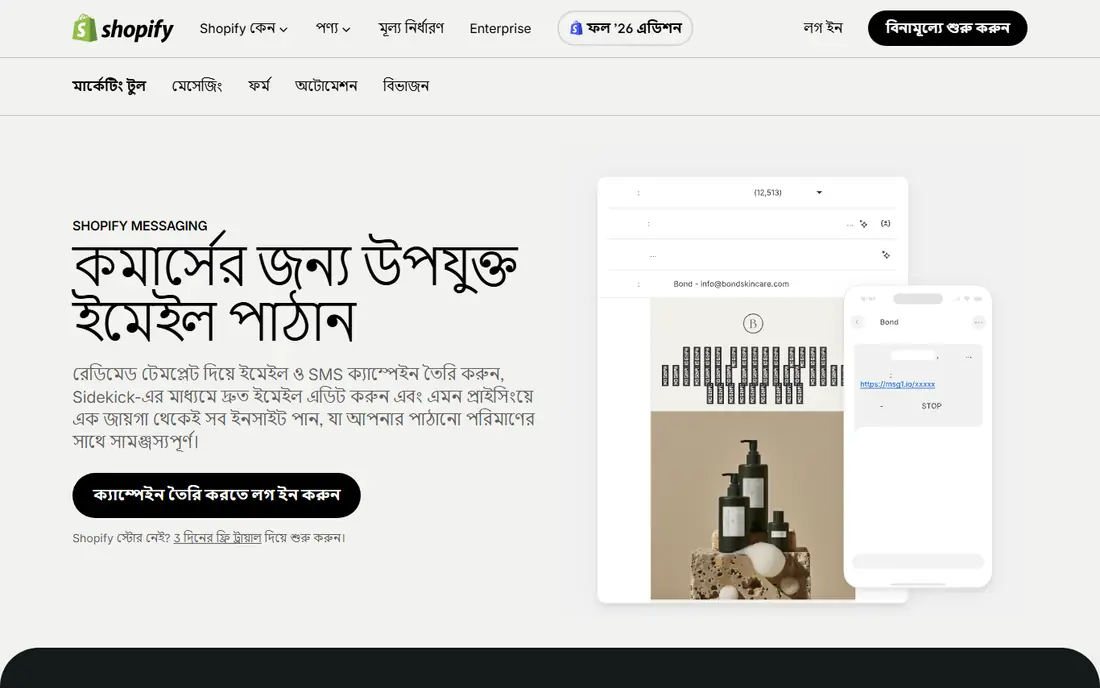Click the 'বিনামূল্যে শুরু করুন' button
Screen dimensions: 1100x688
(x=947, y=28)
